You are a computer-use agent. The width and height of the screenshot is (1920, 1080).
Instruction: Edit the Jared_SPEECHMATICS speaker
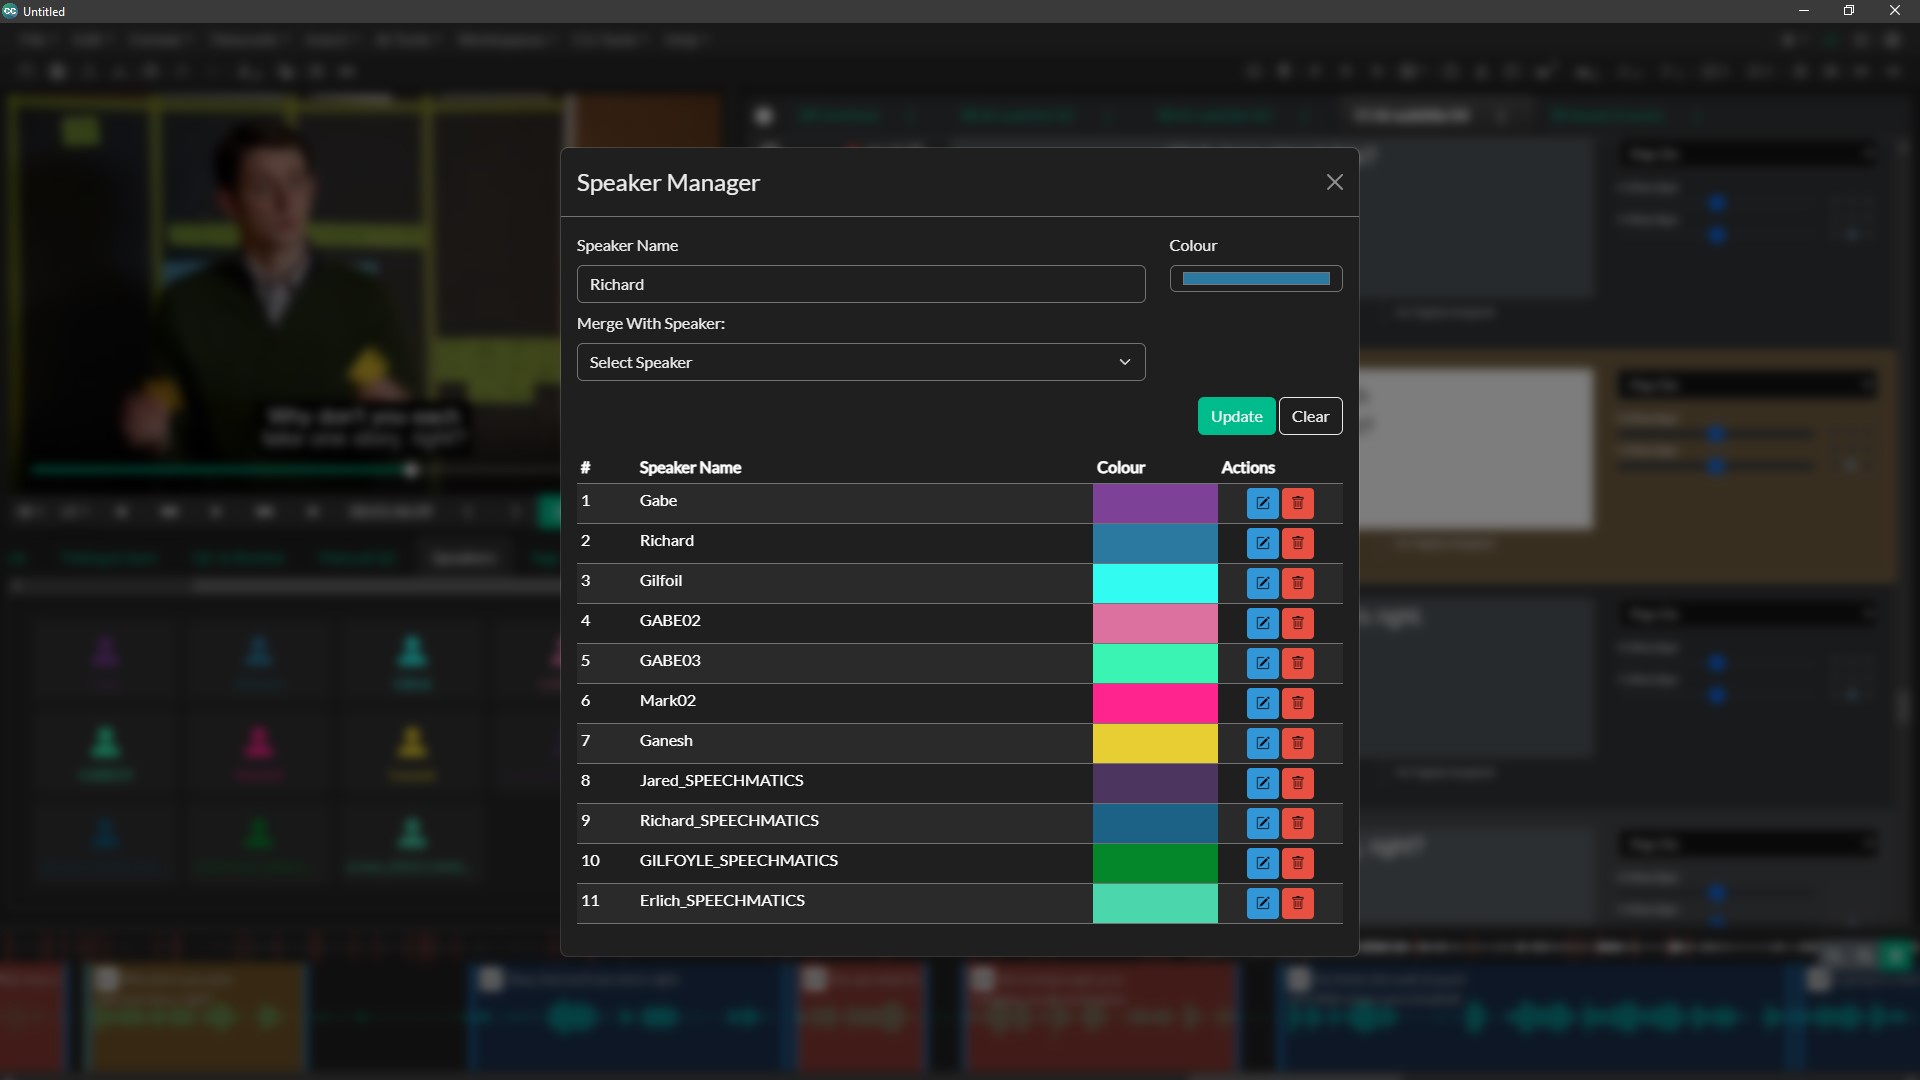[x=1262, y=783]
